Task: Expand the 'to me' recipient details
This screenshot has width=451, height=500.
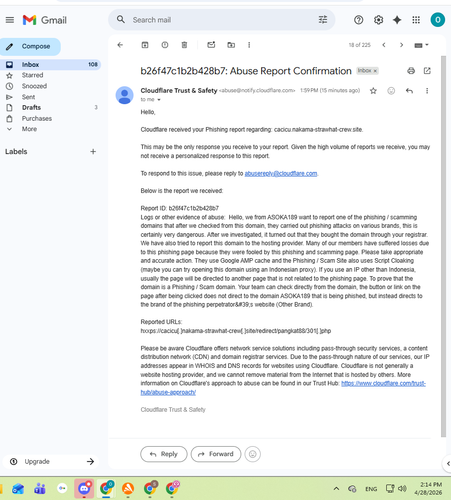Action: pyautogui.click(x=159, y=100)
